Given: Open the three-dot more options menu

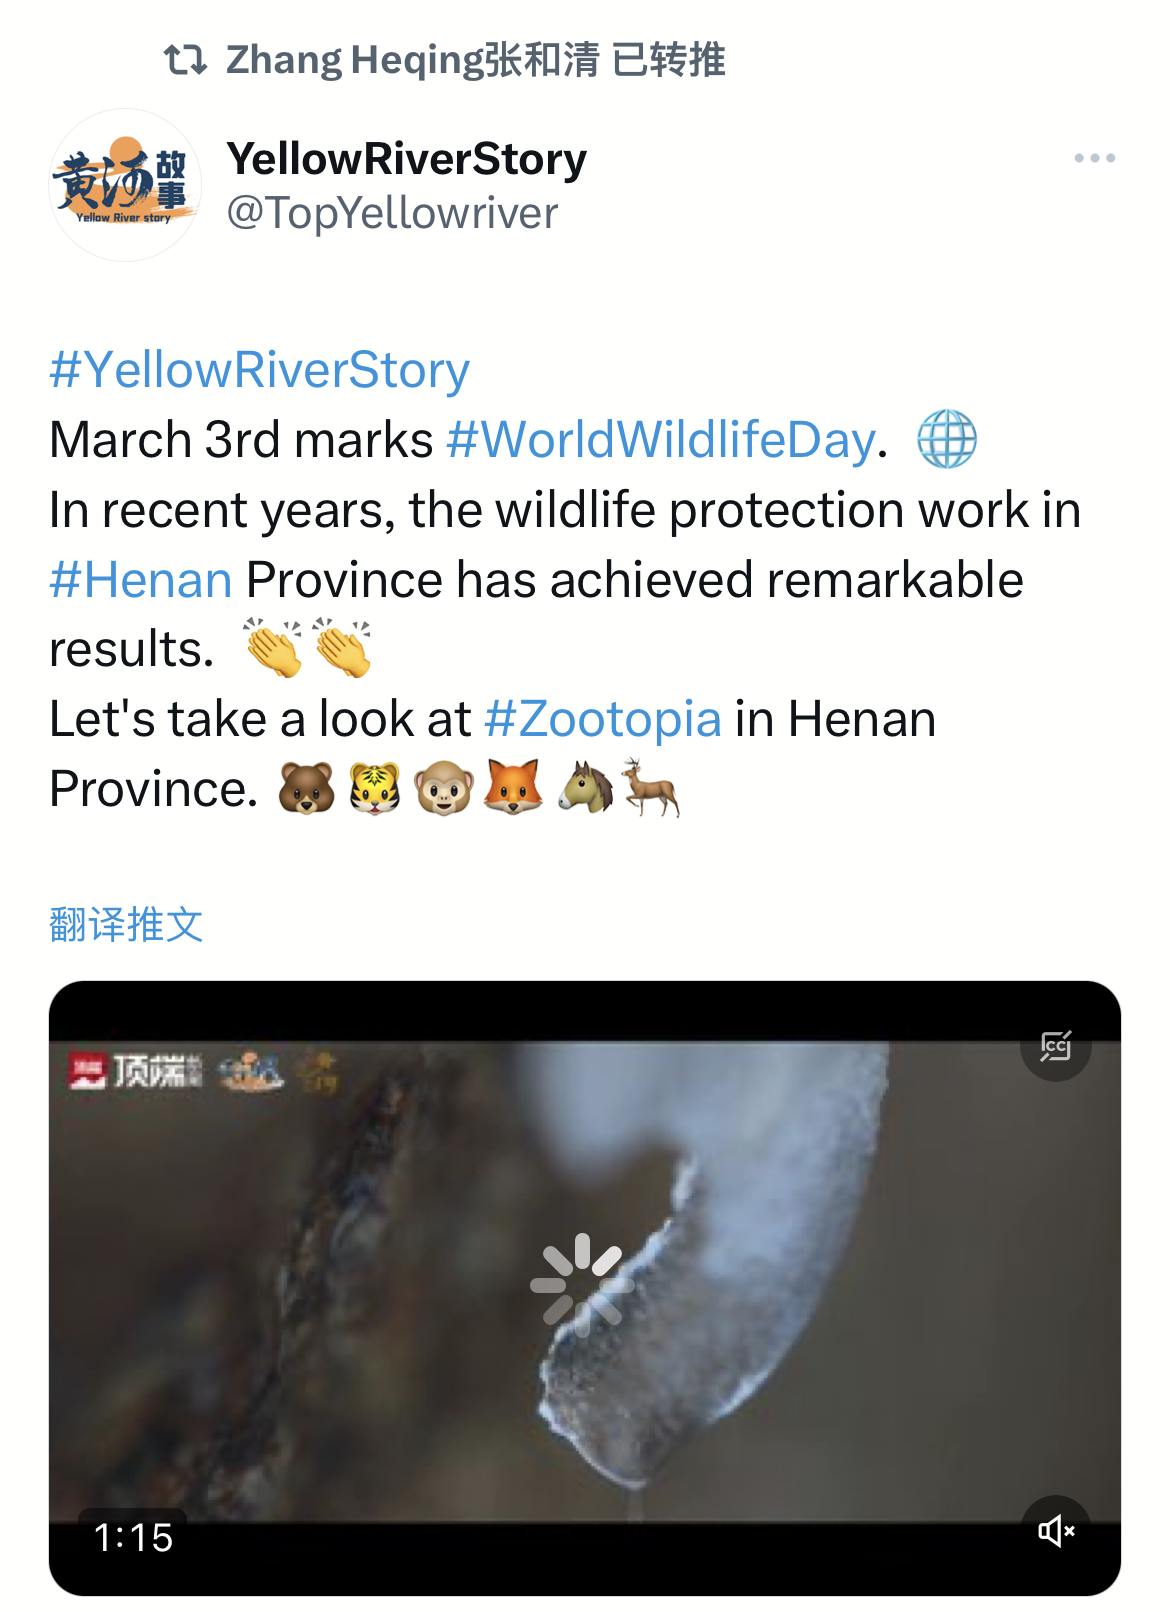Looking at the screenshot, I should pos(1094,158).
